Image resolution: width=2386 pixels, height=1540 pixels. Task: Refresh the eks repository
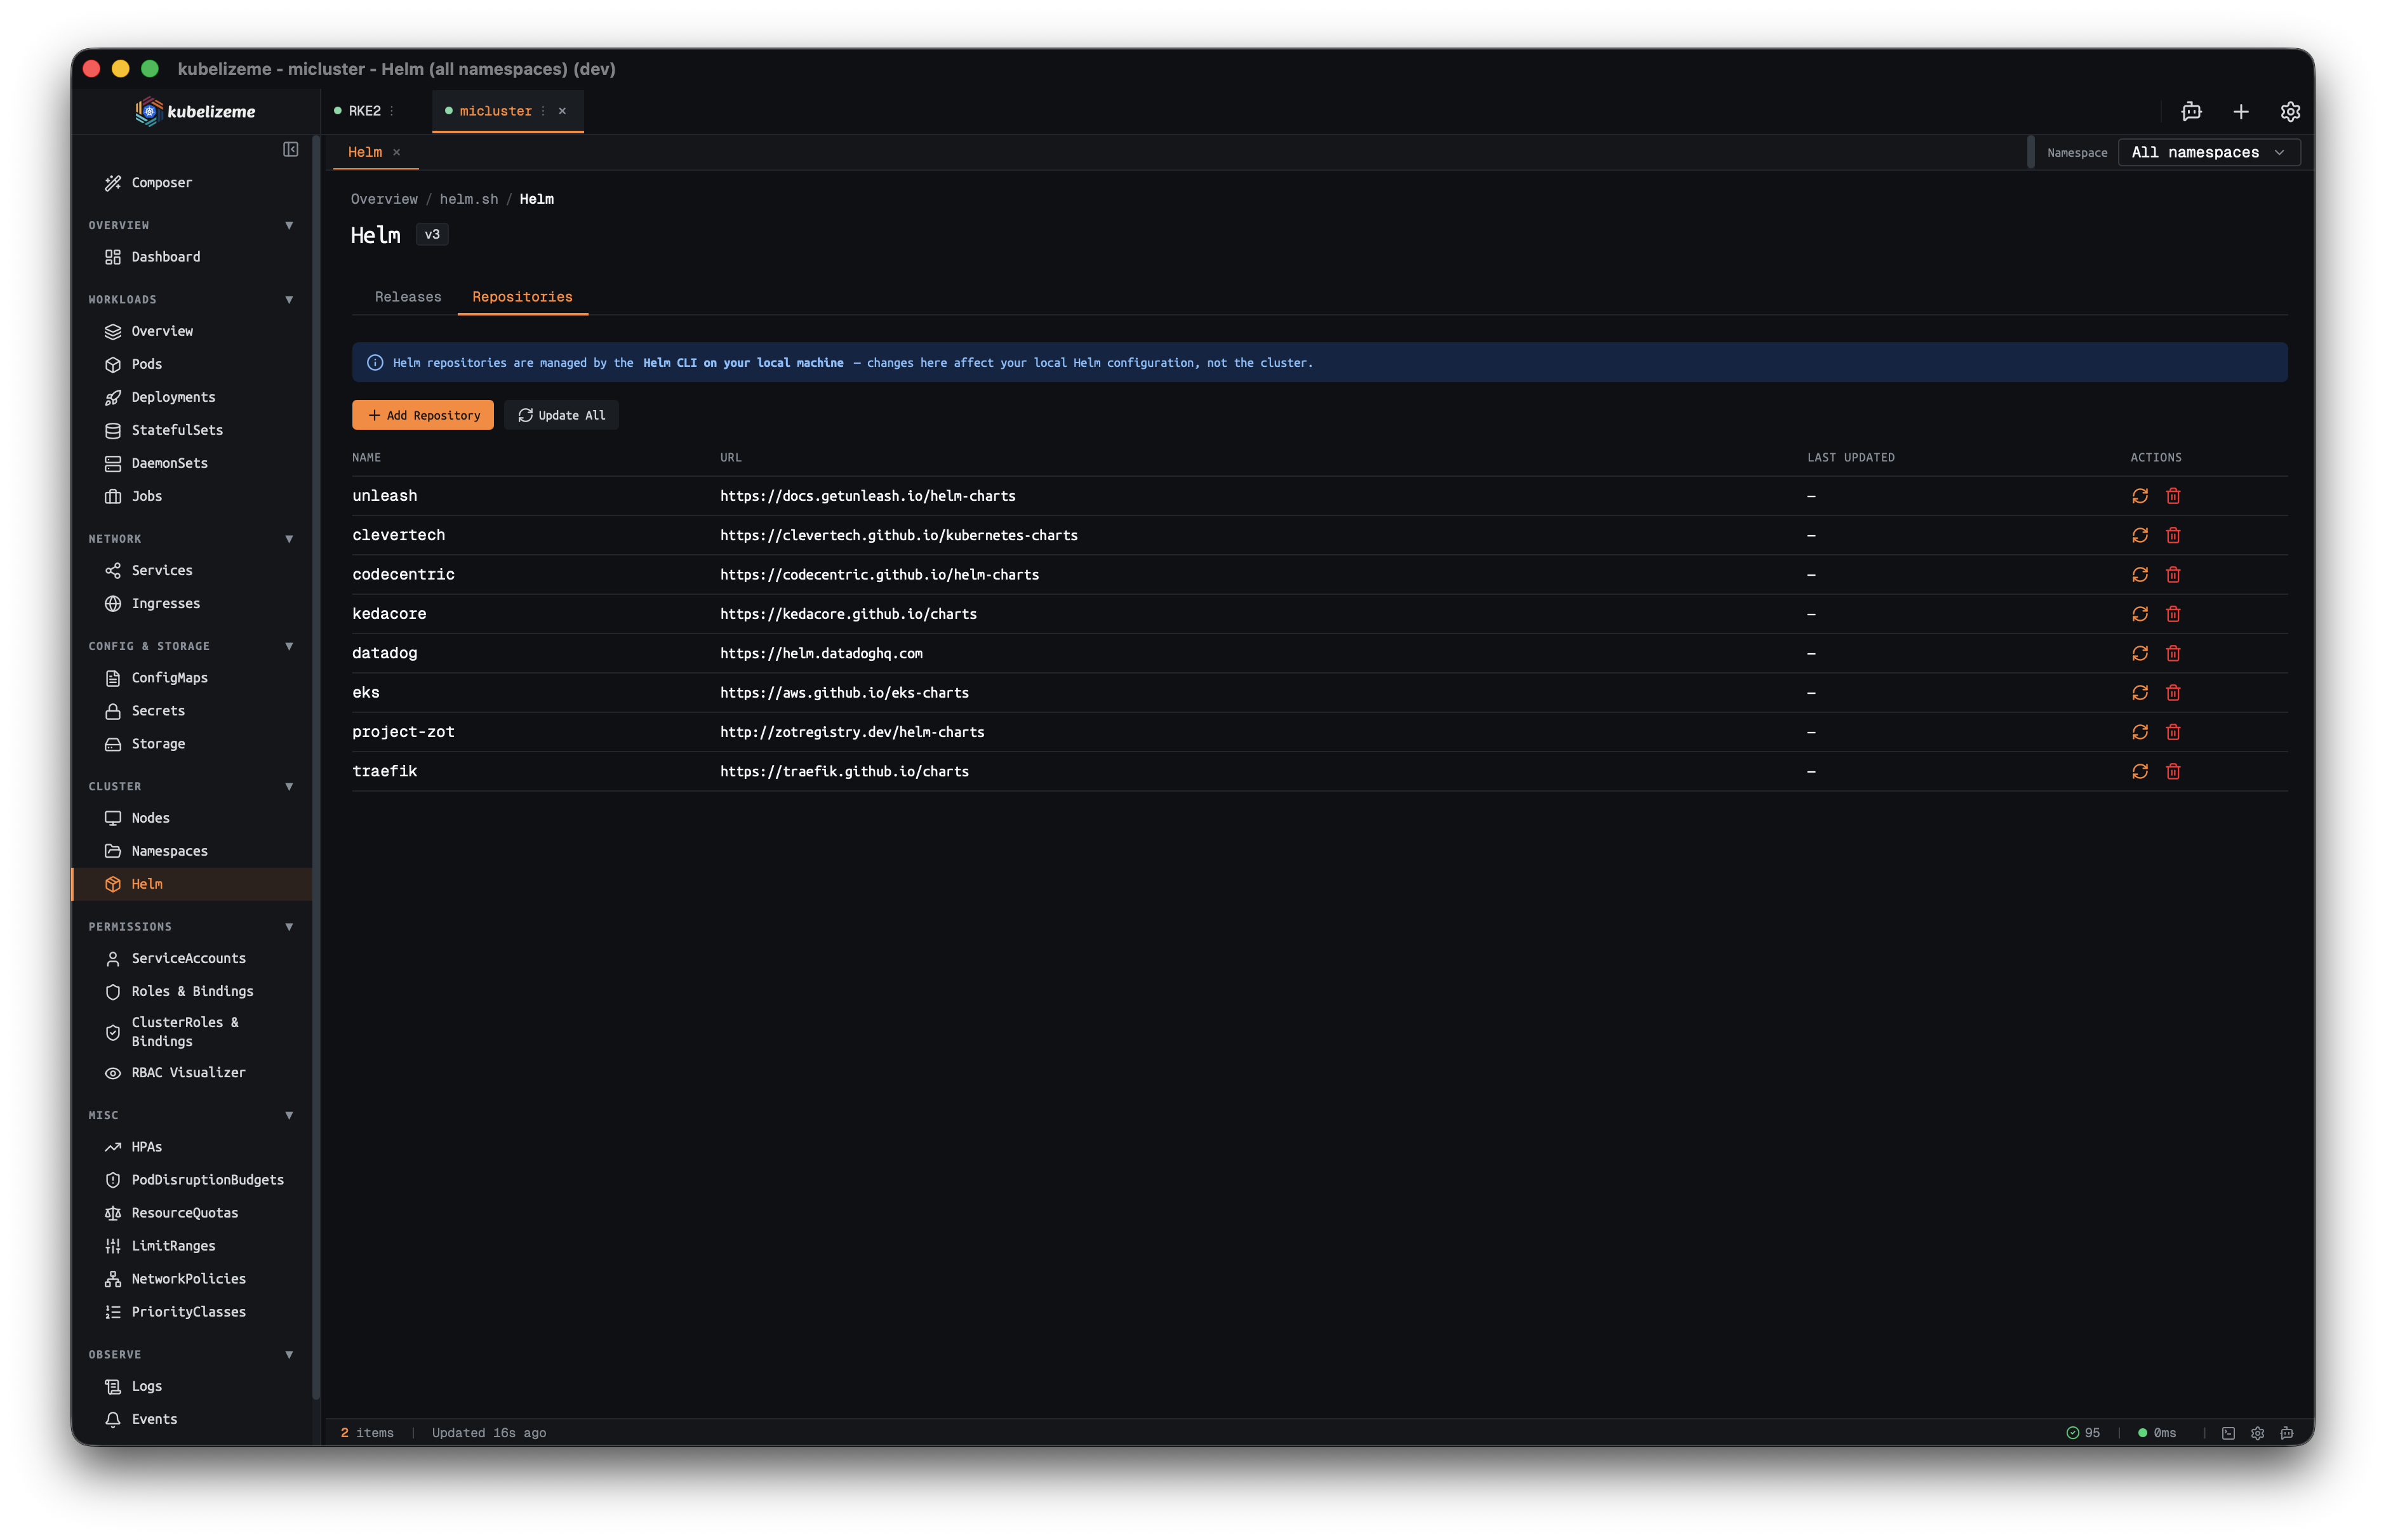[2139, 692]
